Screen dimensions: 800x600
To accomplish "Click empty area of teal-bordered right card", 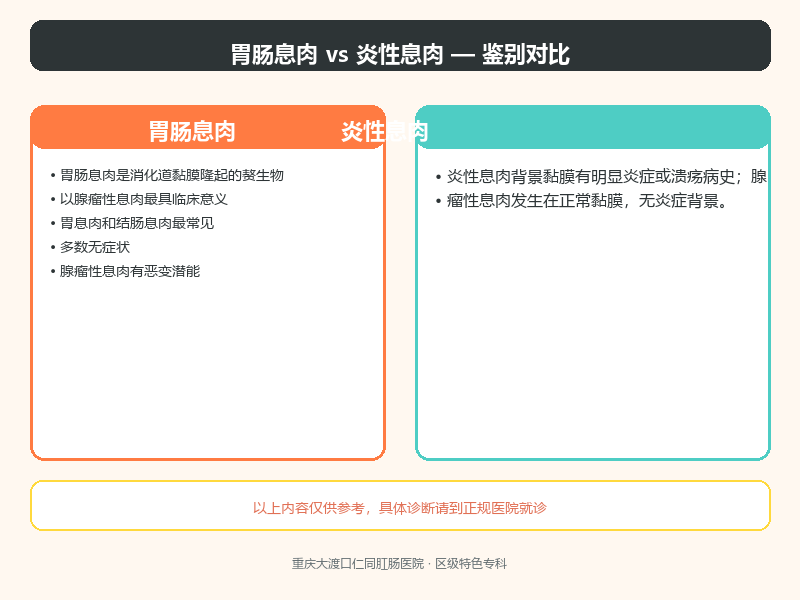I will pos(593,332).
